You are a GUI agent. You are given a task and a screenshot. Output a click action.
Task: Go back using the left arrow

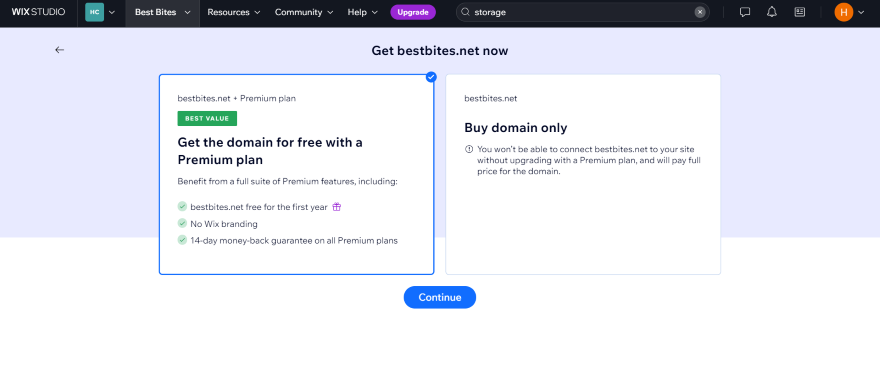coord(59,50)
